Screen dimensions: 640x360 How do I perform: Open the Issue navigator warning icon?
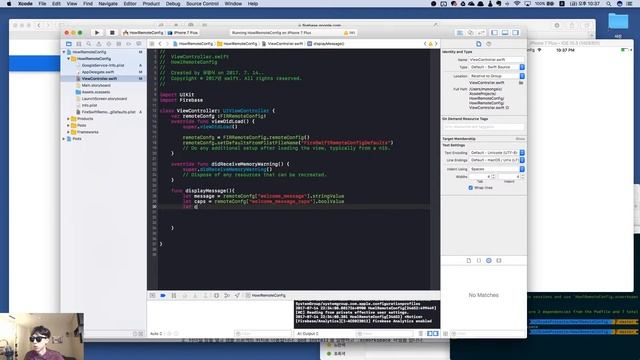pyautogui.click(x=99, y=44)
